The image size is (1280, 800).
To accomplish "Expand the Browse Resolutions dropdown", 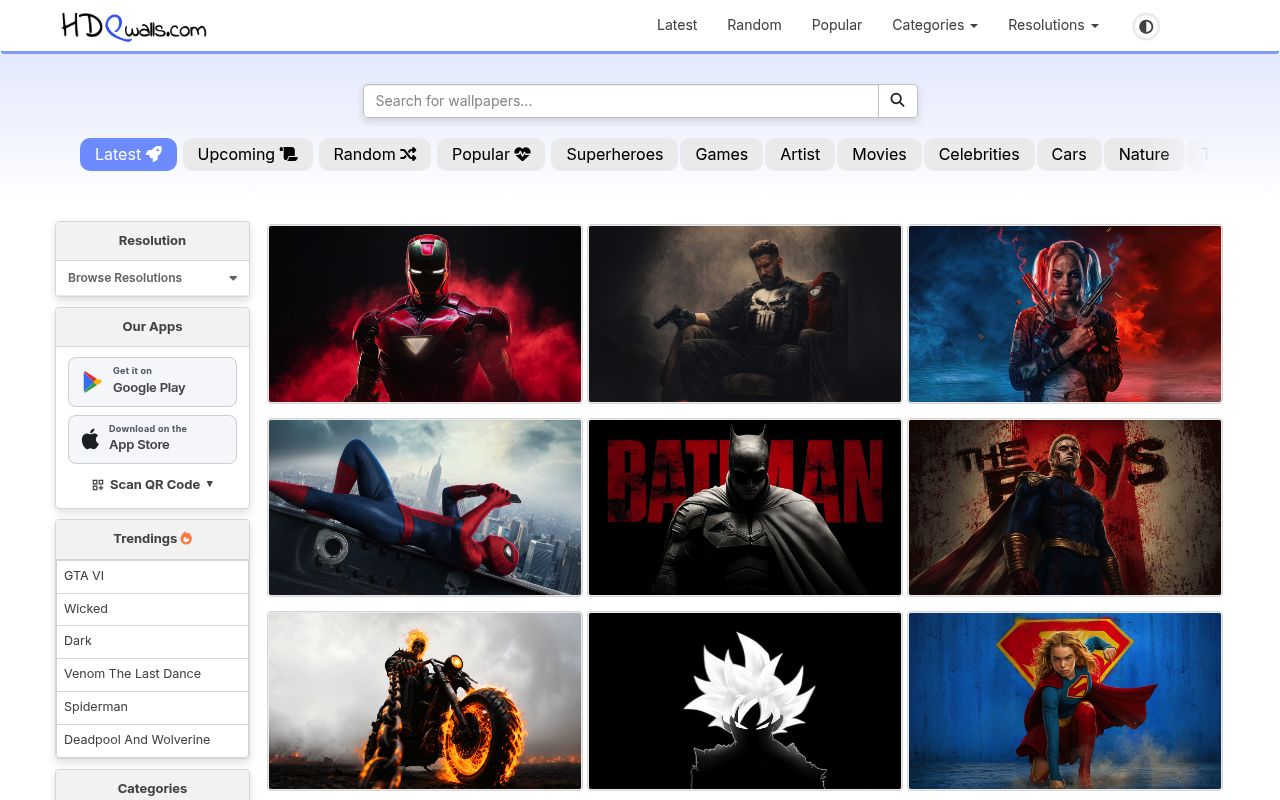I will pos(152,278).
